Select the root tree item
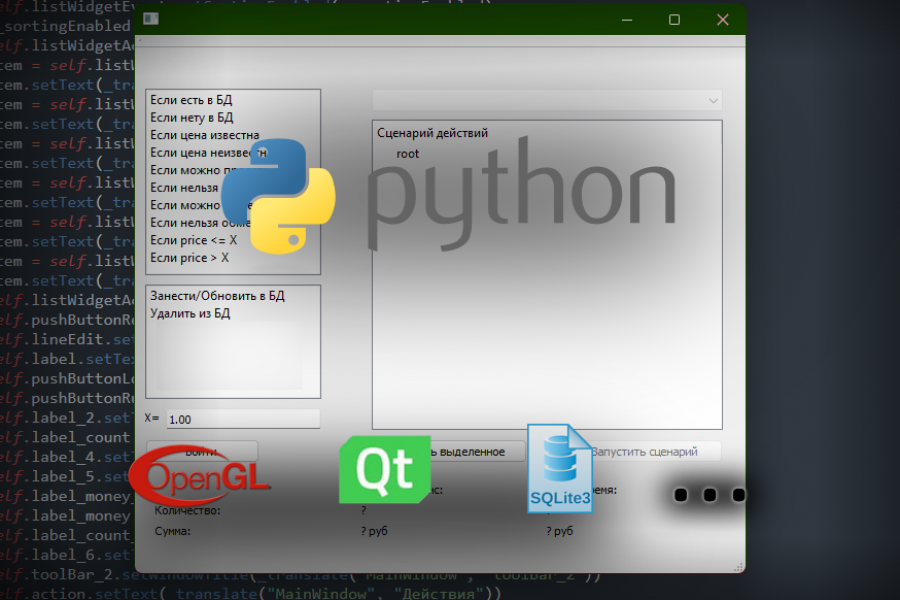Viewport: 900px width, 600px height. (408, 153)
